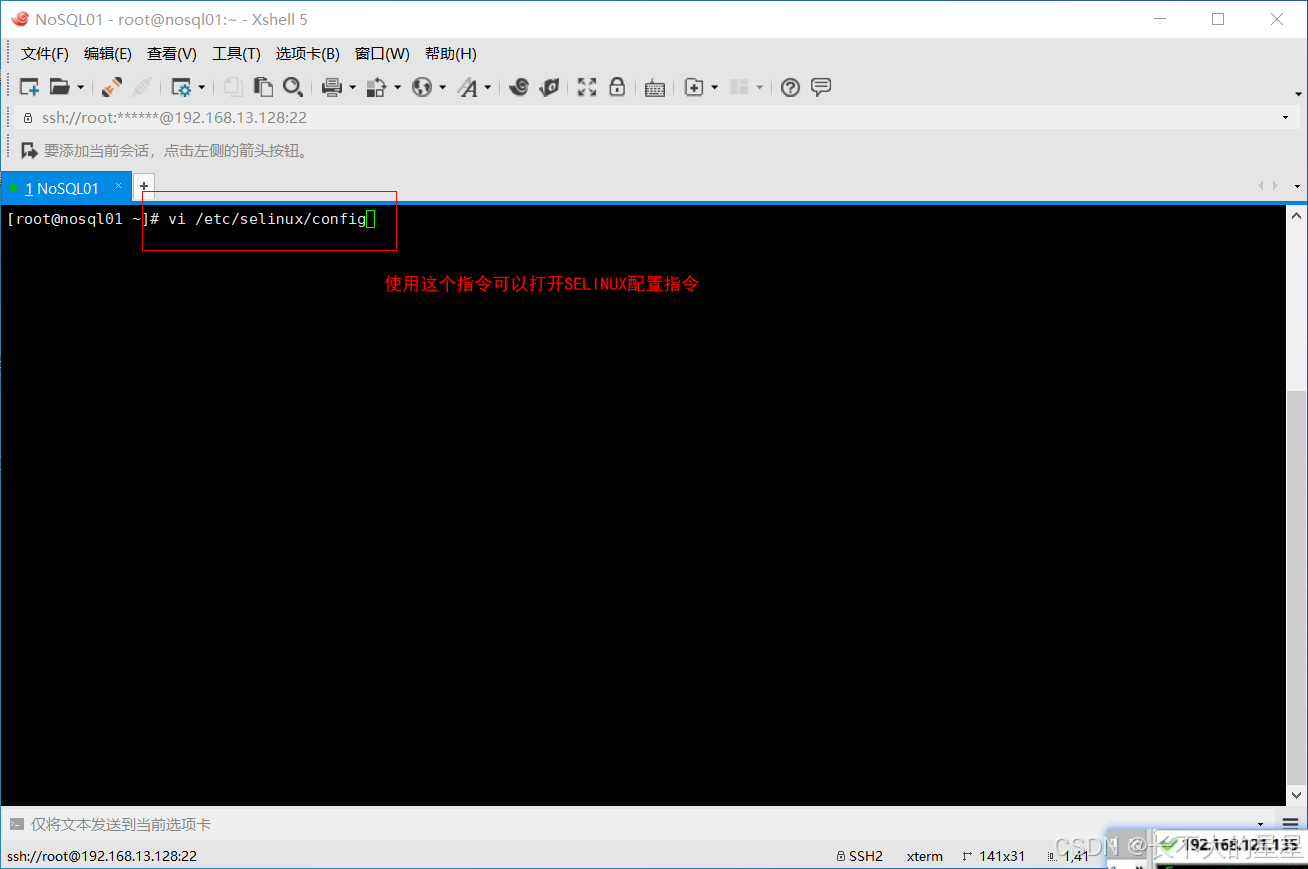Click the xterm status bar entry
Image resolution: width=1308 pixels, height=869 pixels.
[x=925, y=856]
